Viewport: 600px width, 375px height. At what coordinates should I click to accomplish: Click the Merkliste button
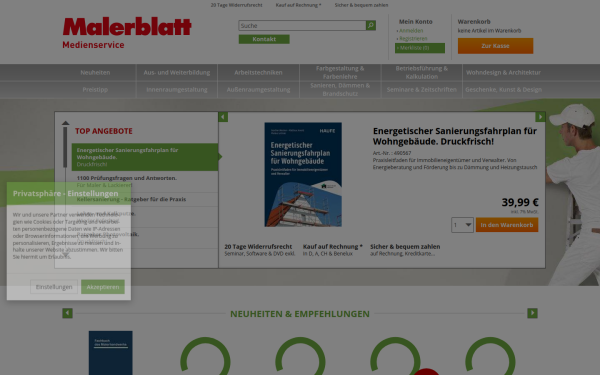[x=420, y=48]
